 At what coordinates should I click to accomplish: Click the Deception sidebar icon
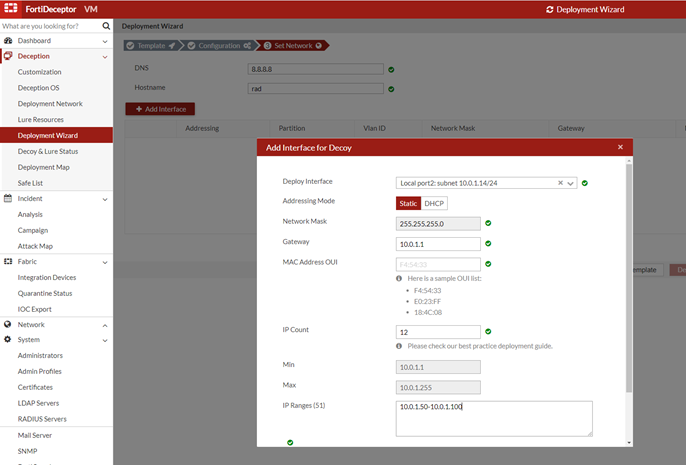pyautogui.click(x=8, y=56)
